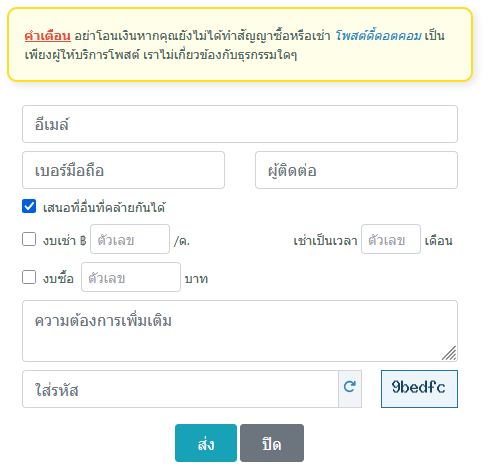The image size is (488, 474).
Task: Click the textarea resize handle corner
Action: (449, 353)
